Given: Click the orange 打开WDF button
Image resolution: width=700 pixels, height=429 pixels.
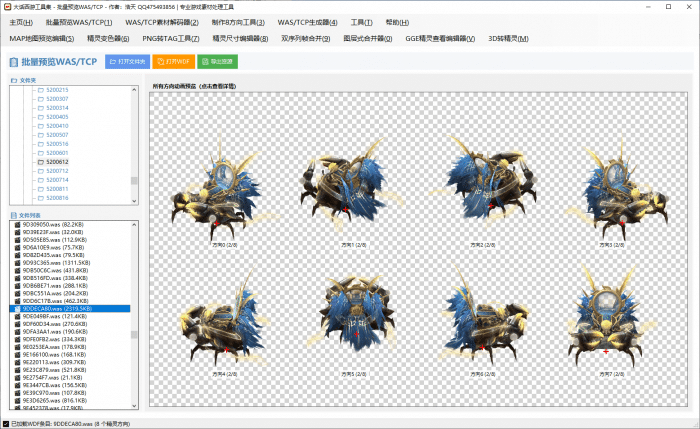Looking at the screenshot, I should tap(174, 62).
